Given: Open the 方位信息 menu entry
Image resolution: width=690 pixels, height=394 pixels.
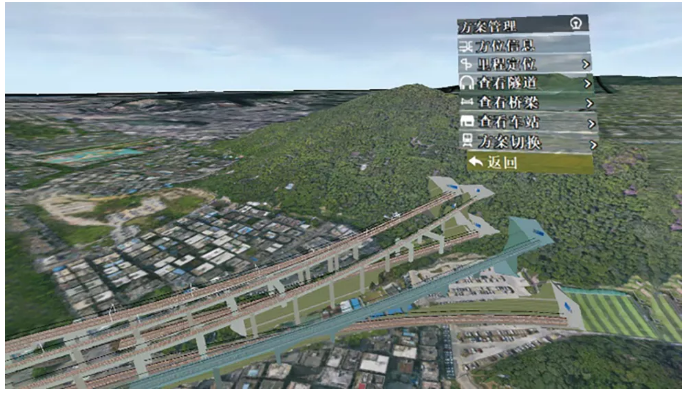Looking at the screenshot, I should tap(524, 45).
